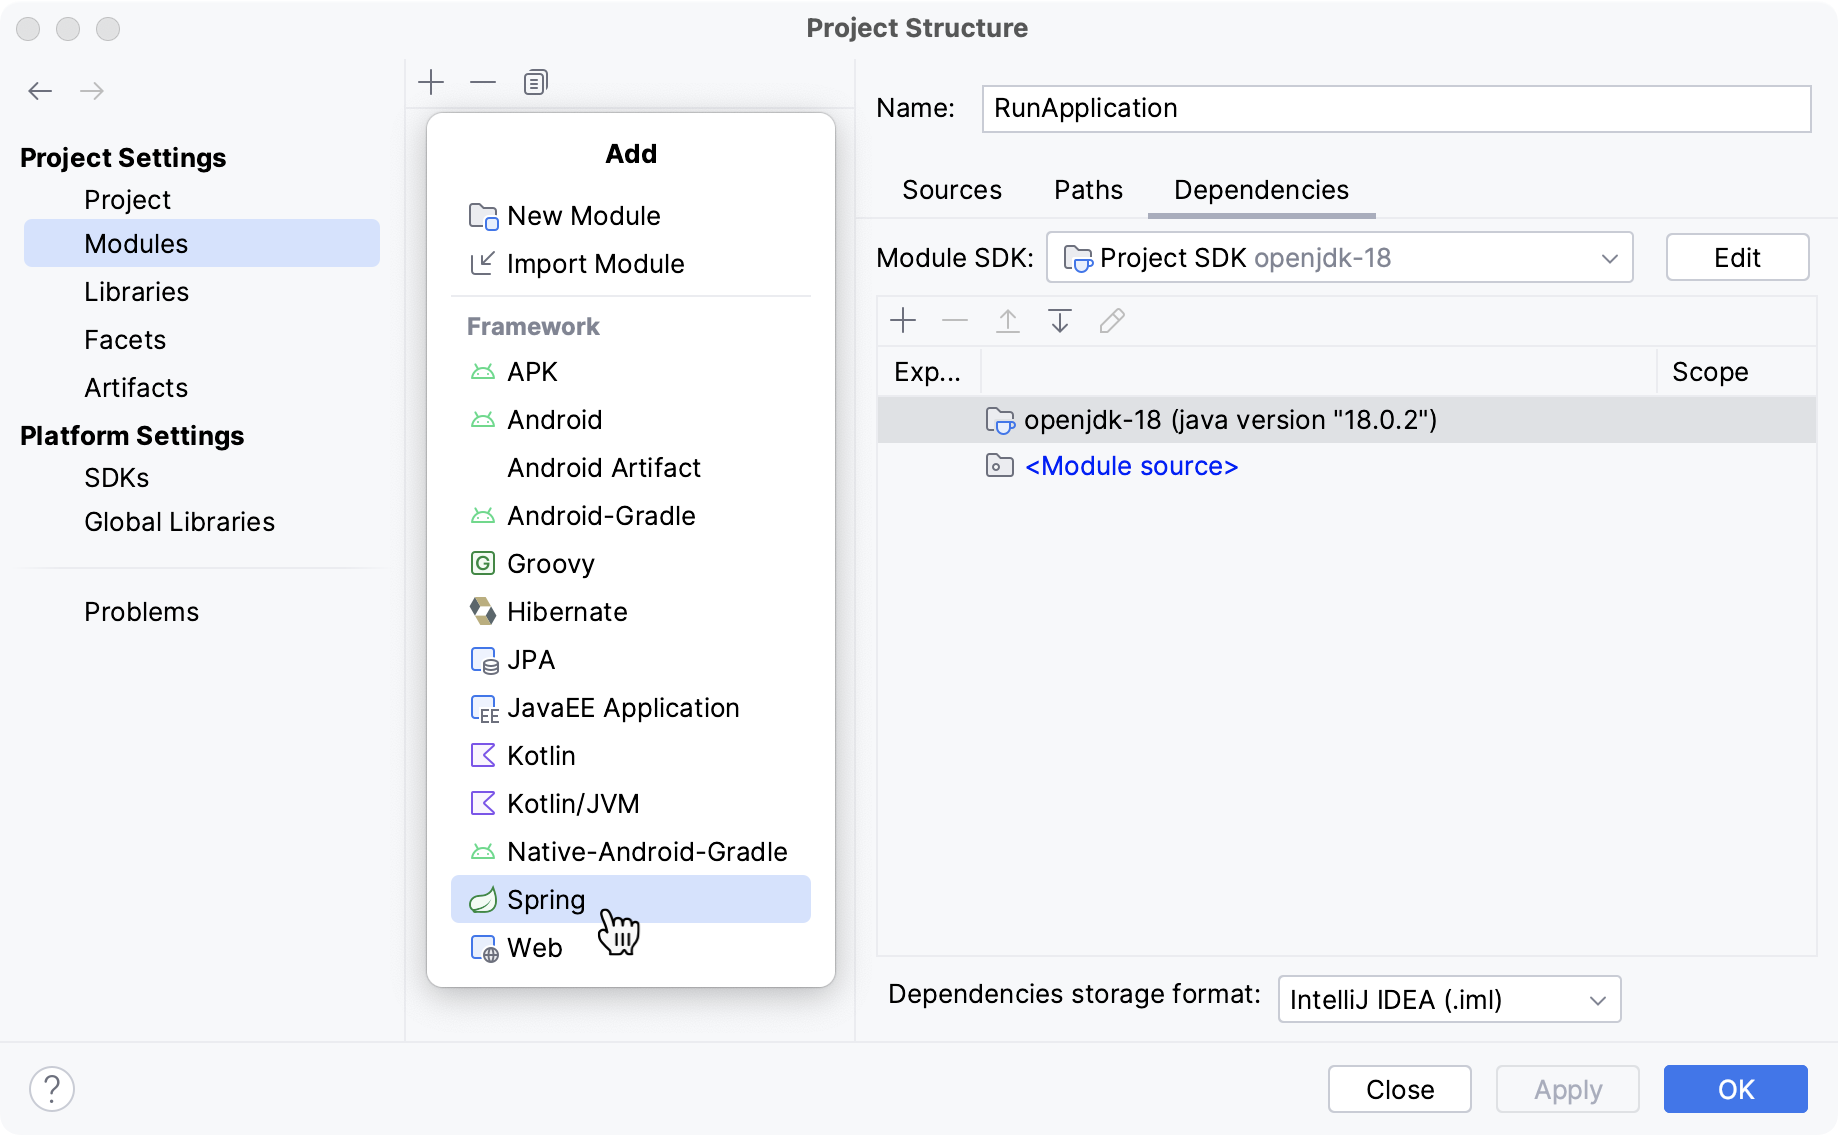Add a dependency with plus icon
This screenshot has width=1838, height=1135.
(903, 321)
